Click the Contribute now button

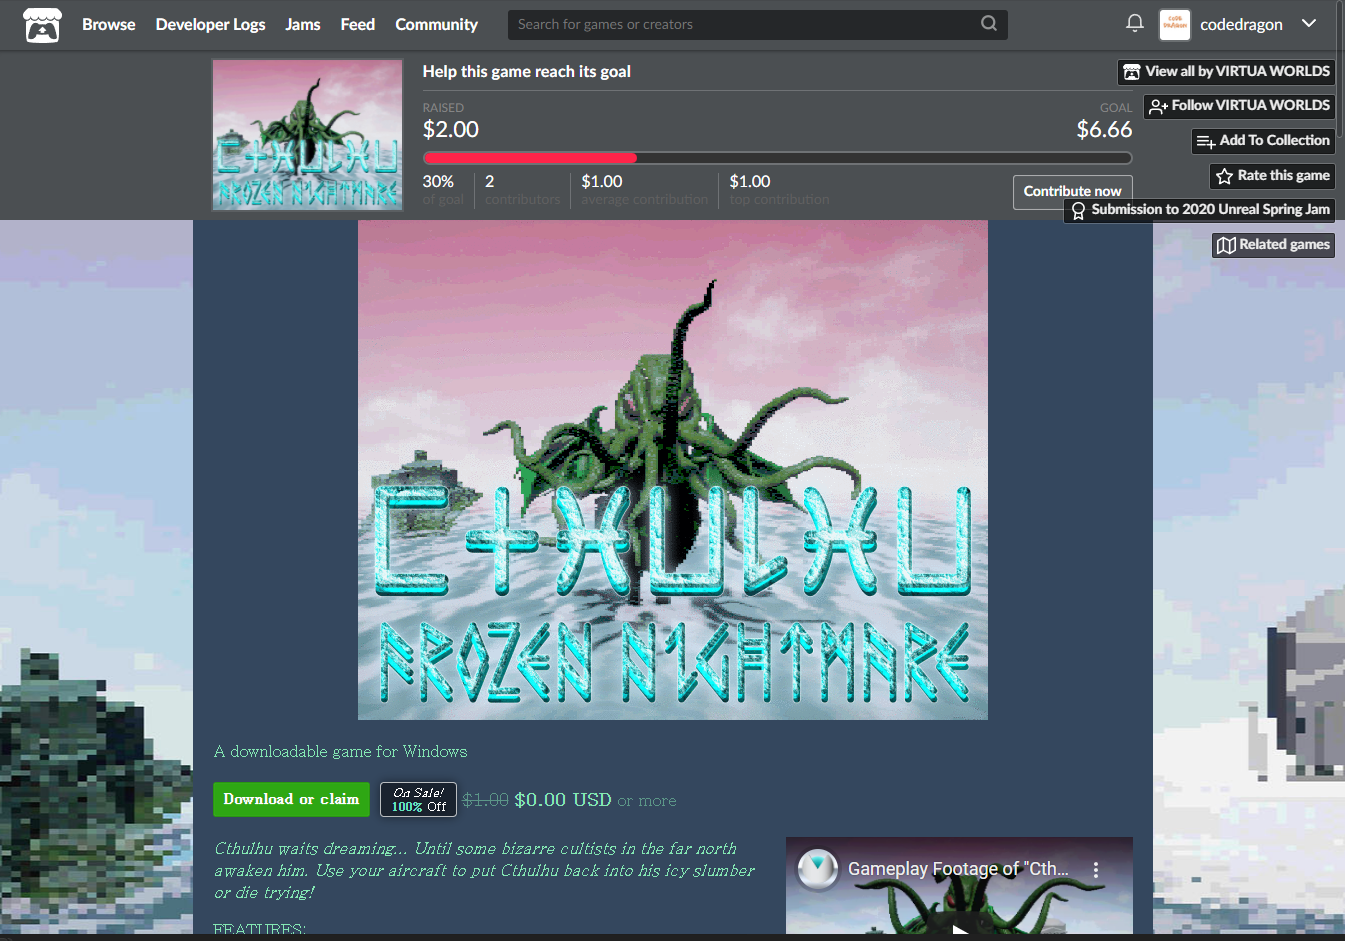point(1072,191)
